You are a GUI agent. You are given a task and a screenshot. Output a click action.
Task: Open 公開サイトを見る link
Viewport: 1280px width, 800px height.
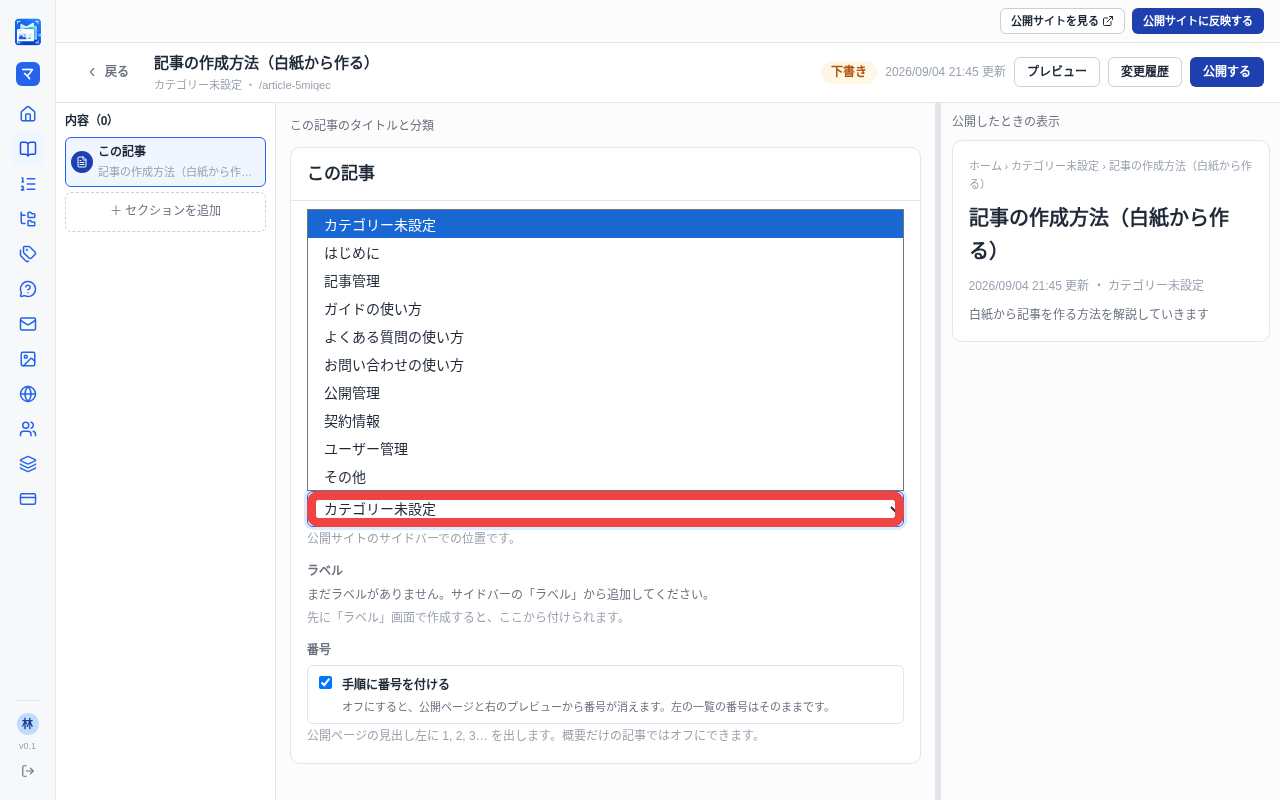(x=1062, y=21)
